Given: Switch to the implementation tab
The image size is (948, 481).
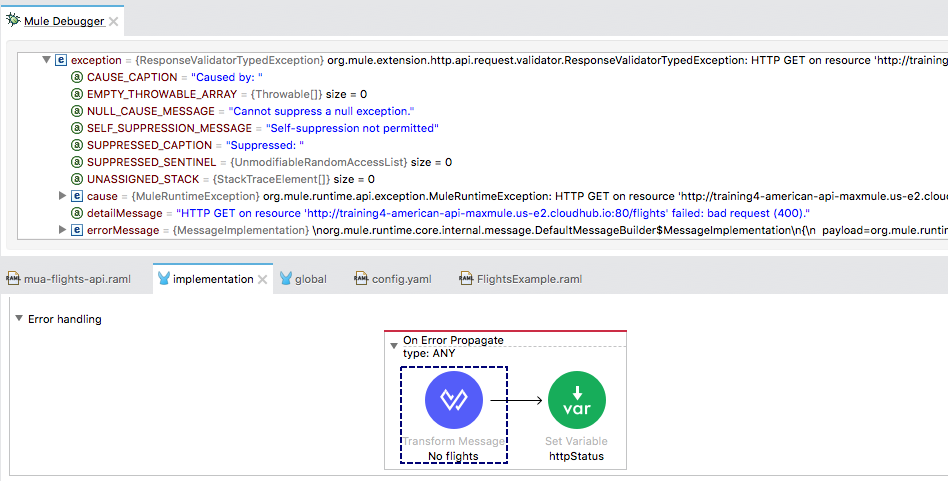Looking at the screenshot, I should coord(213,279).
